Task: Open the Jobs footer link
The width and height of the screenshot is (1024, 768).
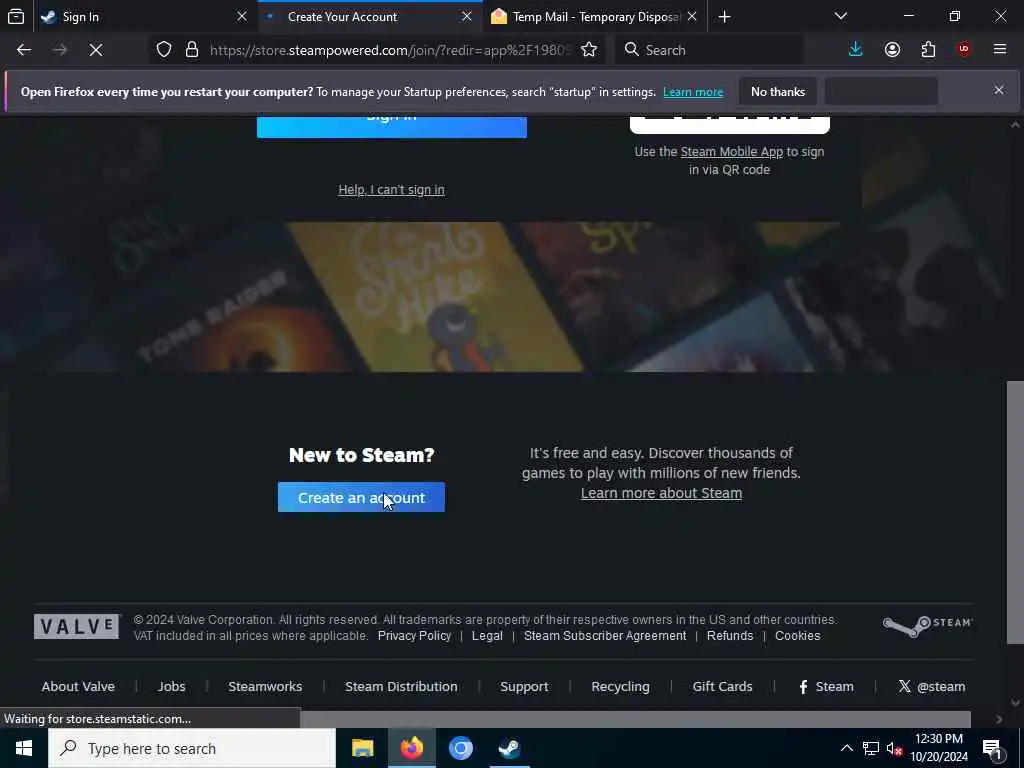Action: click(171, 686)
